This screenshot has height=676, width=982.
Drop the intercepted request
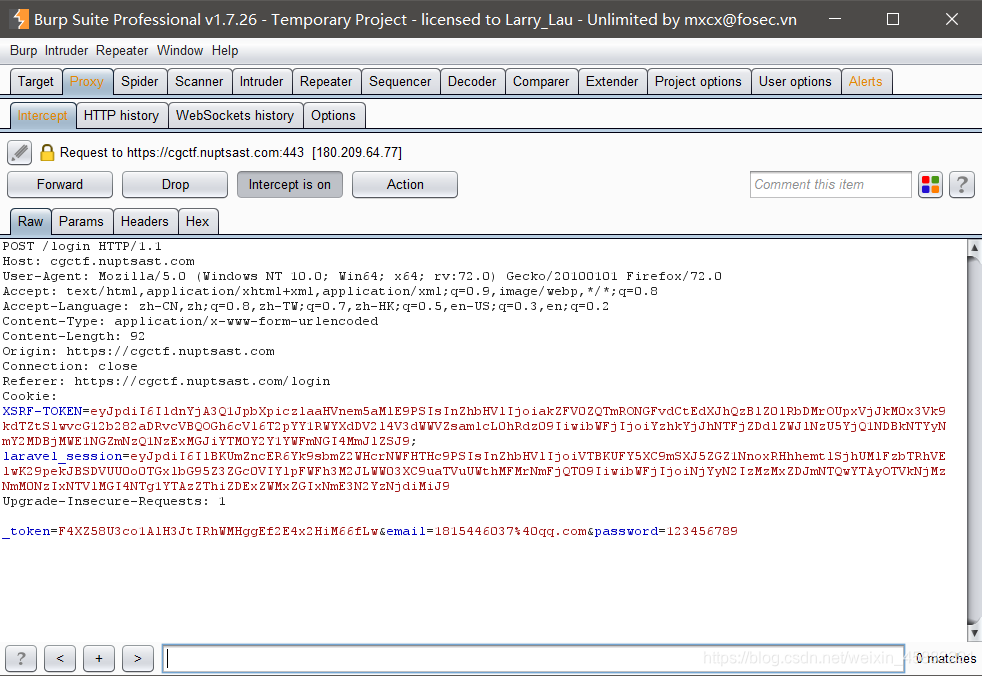click(x=175, y=185)
